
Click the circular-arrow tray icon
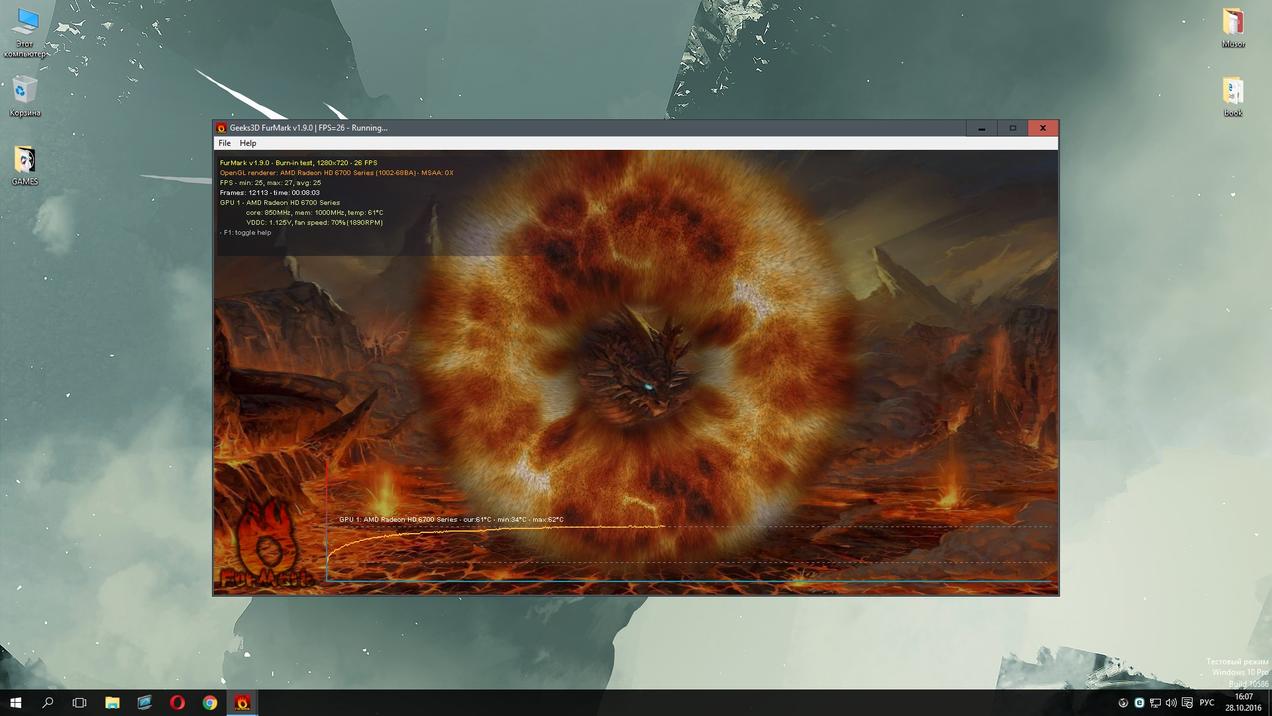click(x=1123, y=703)
